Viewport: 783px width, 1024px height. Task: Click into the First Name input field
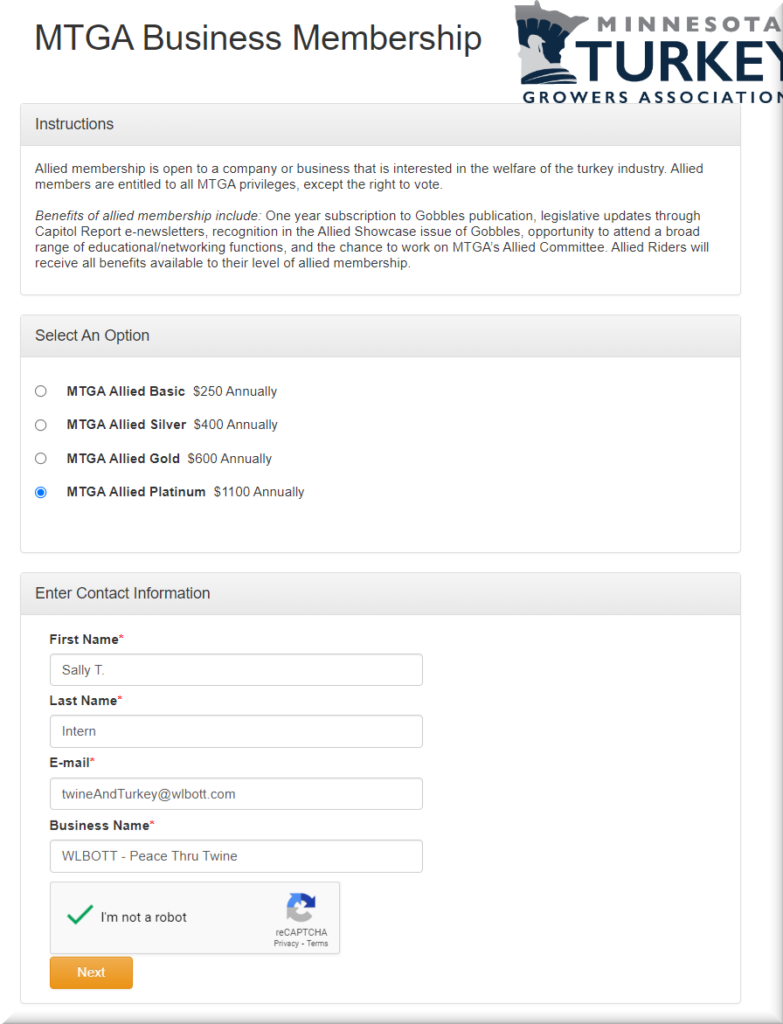tap(236, 670)
